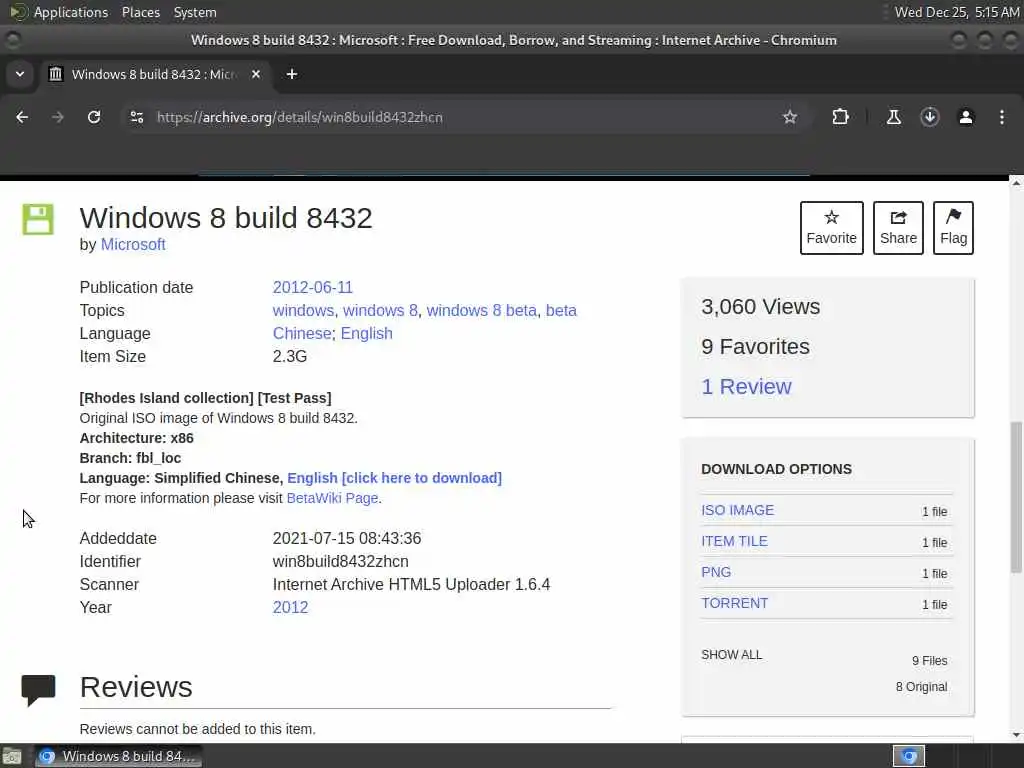
Task: Open the 2012 year link
Action: click(290, 607)
